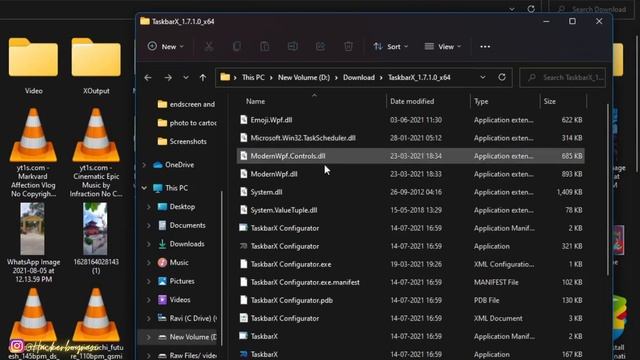
Task: Select the TaskbarX Configurator.exe.manifest file
Action: pyautogui.click(x=410, y=282)
